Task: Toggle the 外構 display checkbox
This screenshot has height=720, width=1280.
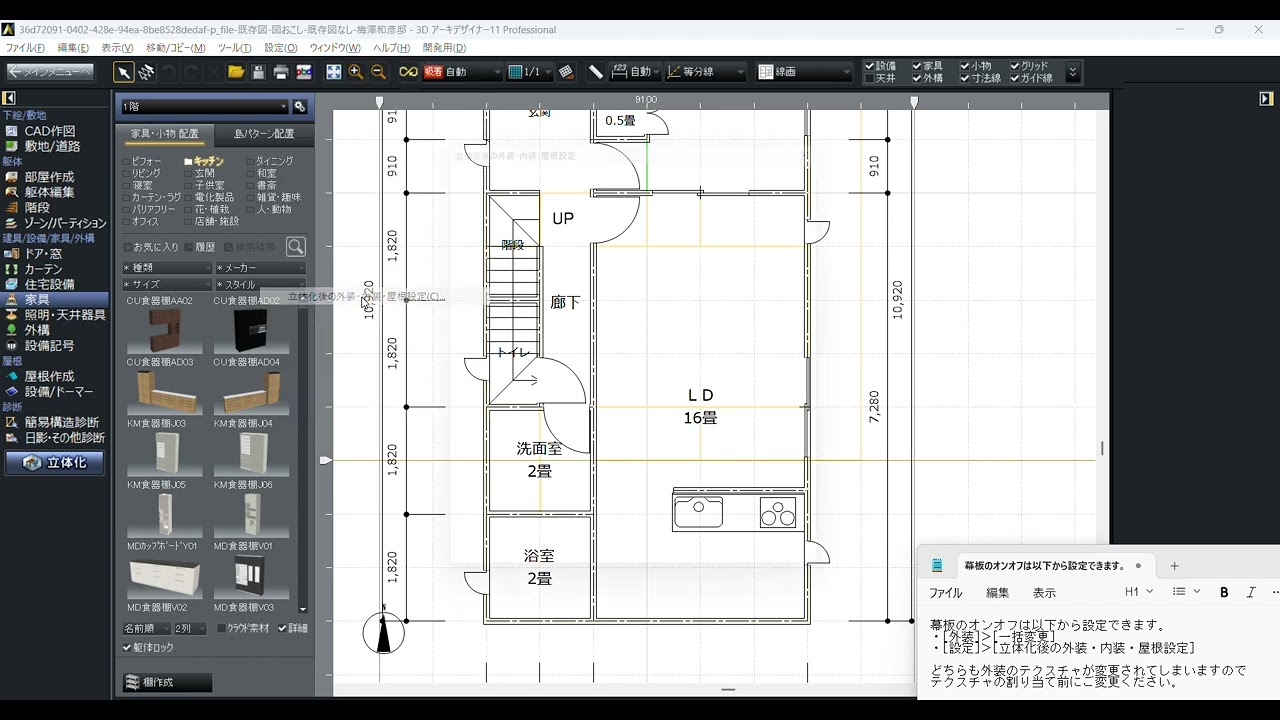Action: point(917,78)
